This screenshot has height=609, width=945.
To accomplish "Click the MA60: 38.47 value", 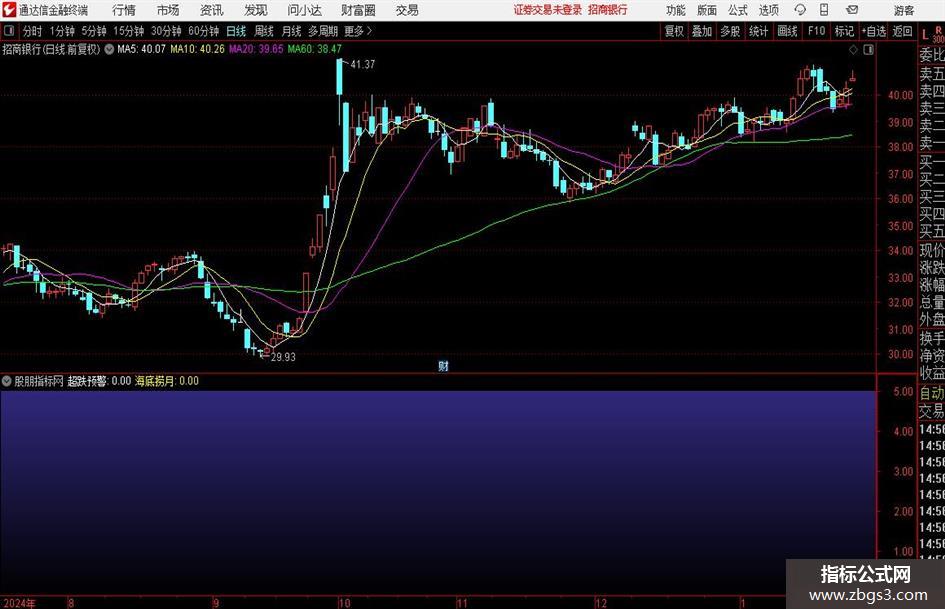I will [315, 49].
